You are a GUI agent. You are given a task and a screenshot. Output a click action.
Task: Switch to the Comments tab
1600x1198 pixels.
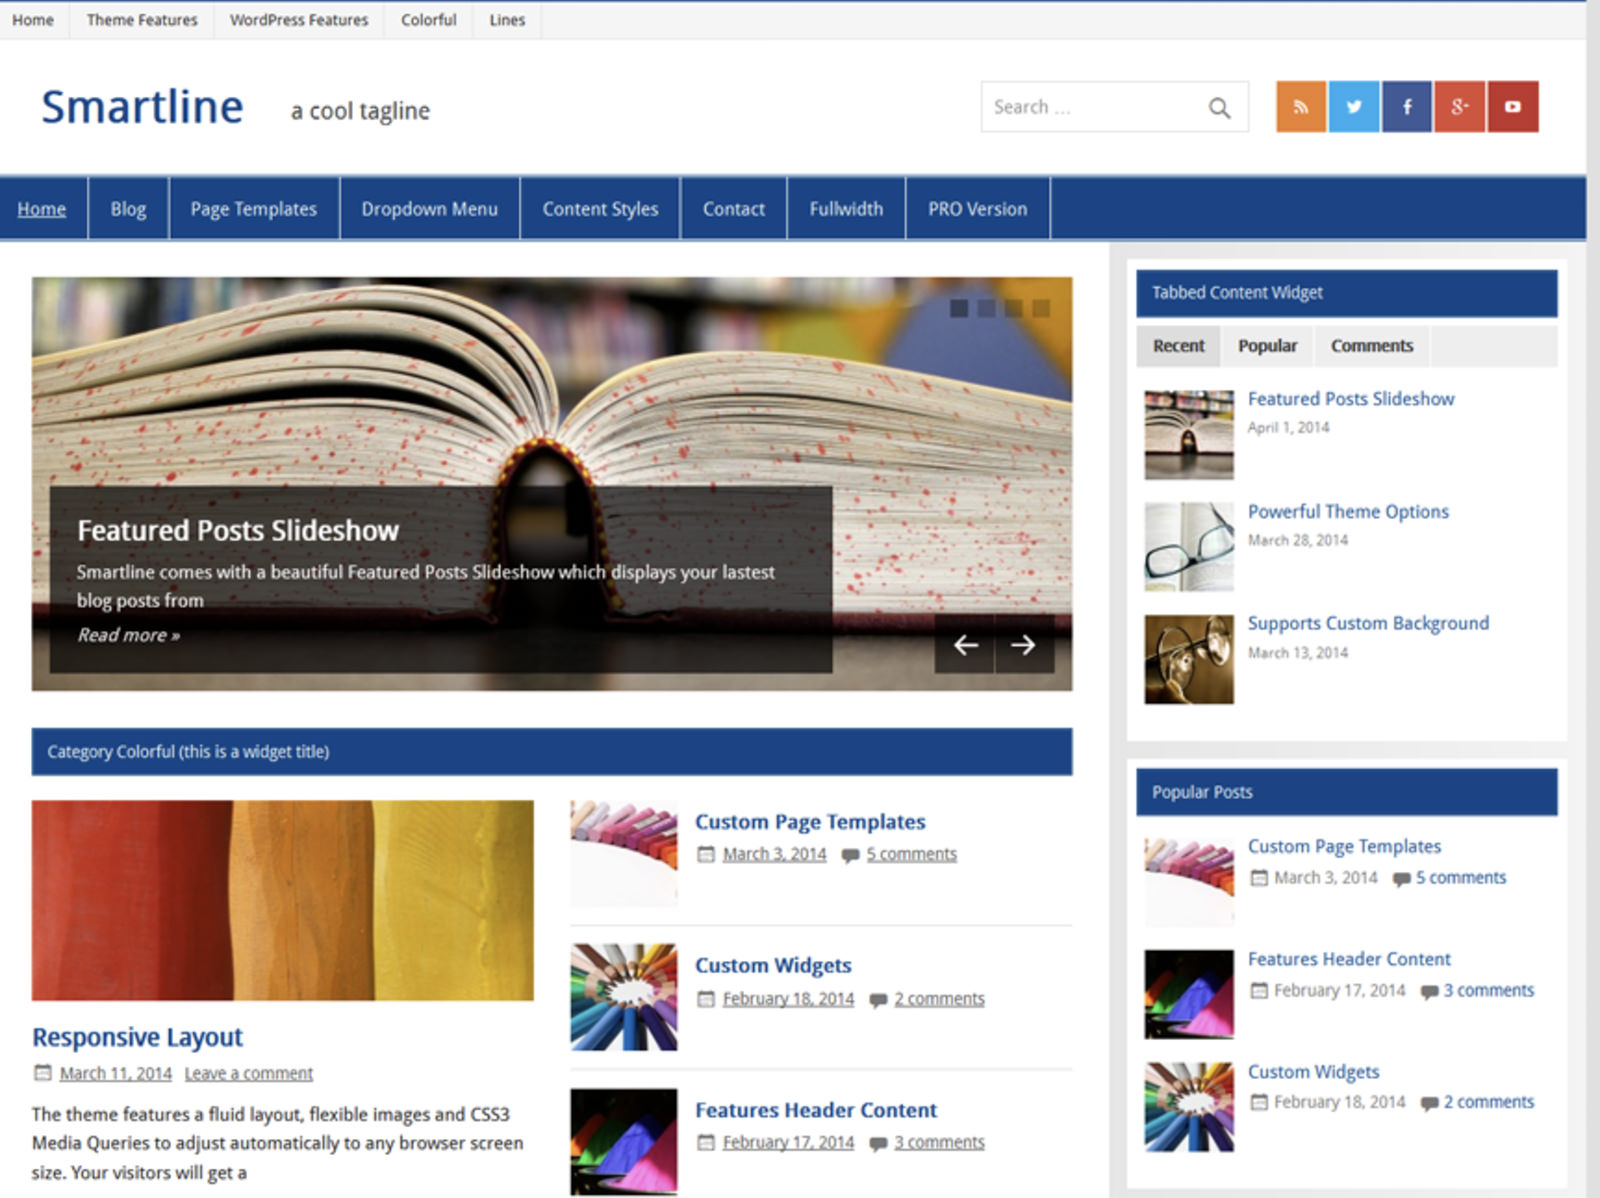coord(1371,346)
